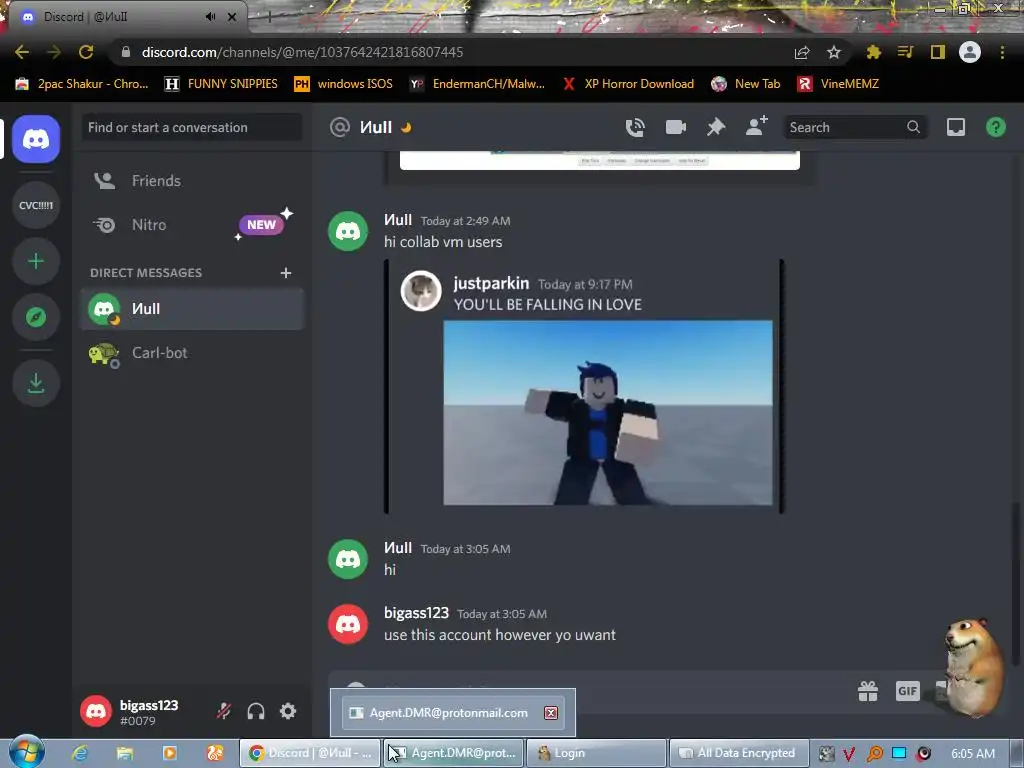Click Find or start a conversation box
The width and height of the screenshot is (1024, 768).
(x=192, y=127)
